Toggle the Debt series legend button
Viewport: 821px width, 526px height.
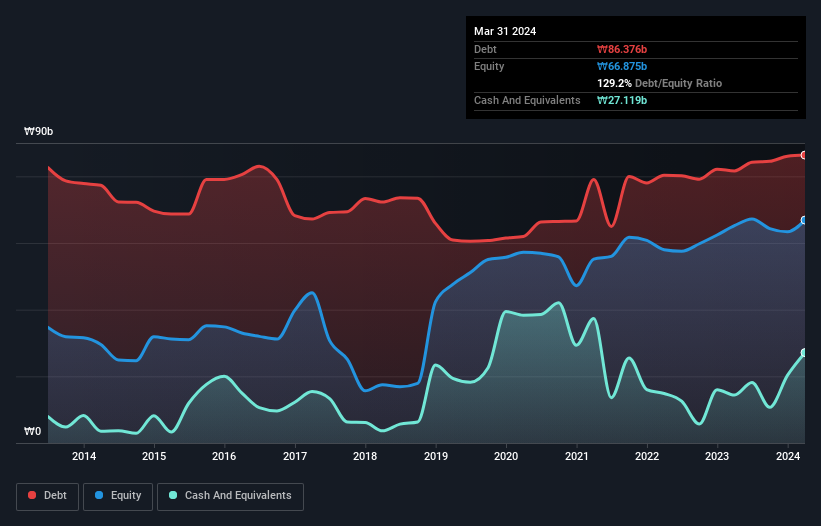(x=47, y=496)
